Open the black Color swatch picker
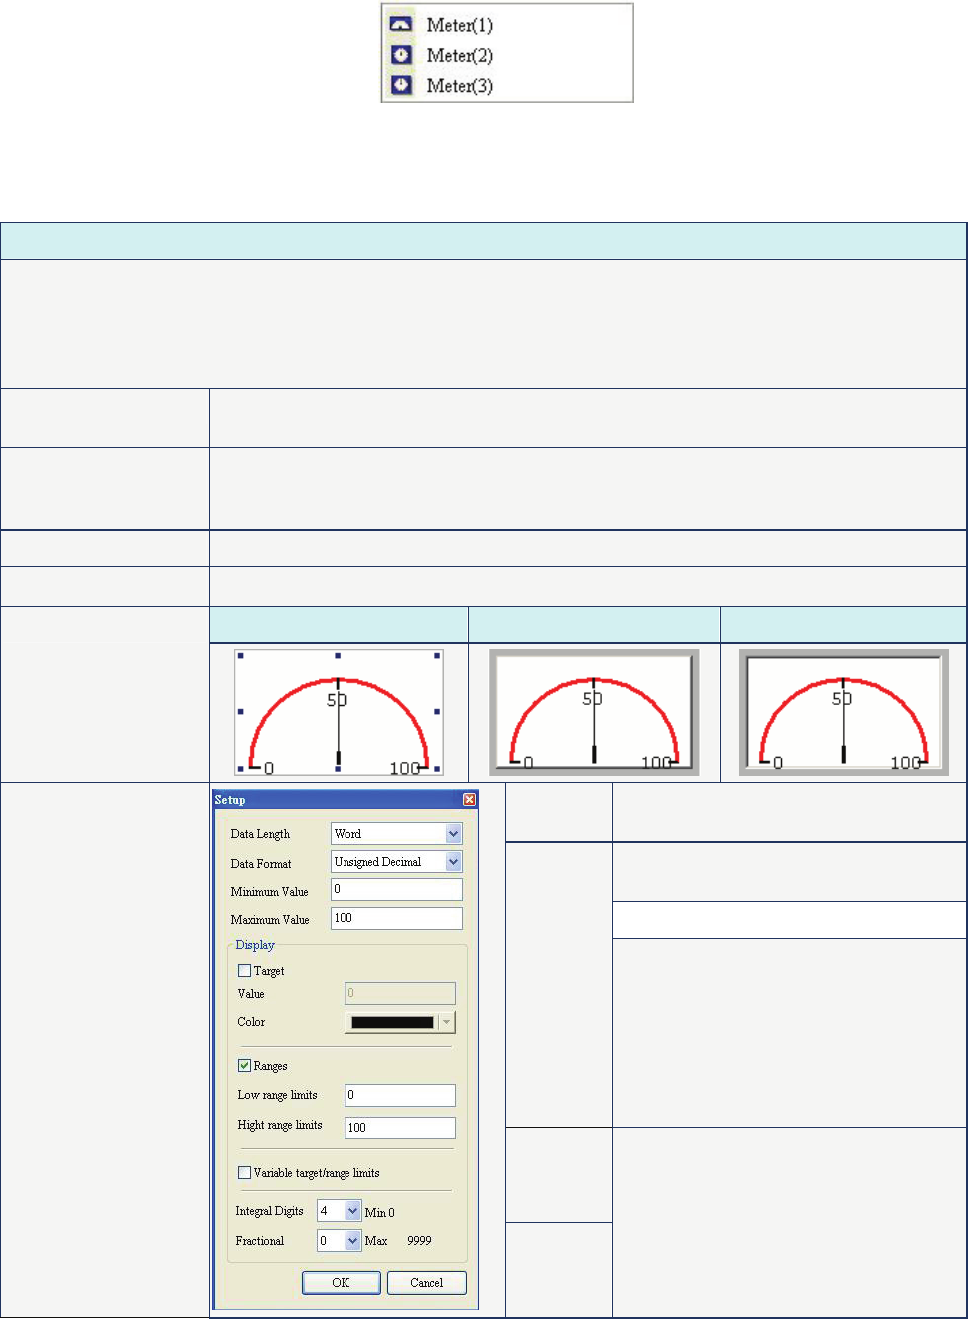968x1319 pixels. tap(400, 1022)
